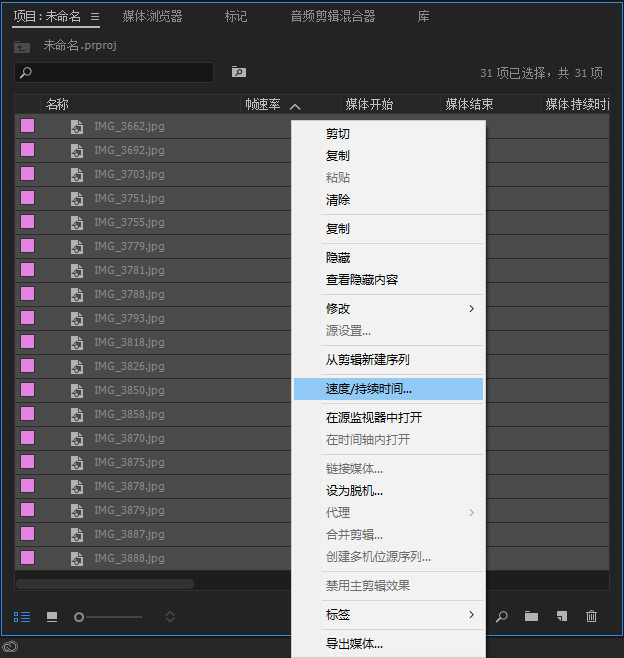Image resolution: width=624 pixels, height=658 pixels.
Task: Click the trash Clear icon
Action: pos(591,616)
